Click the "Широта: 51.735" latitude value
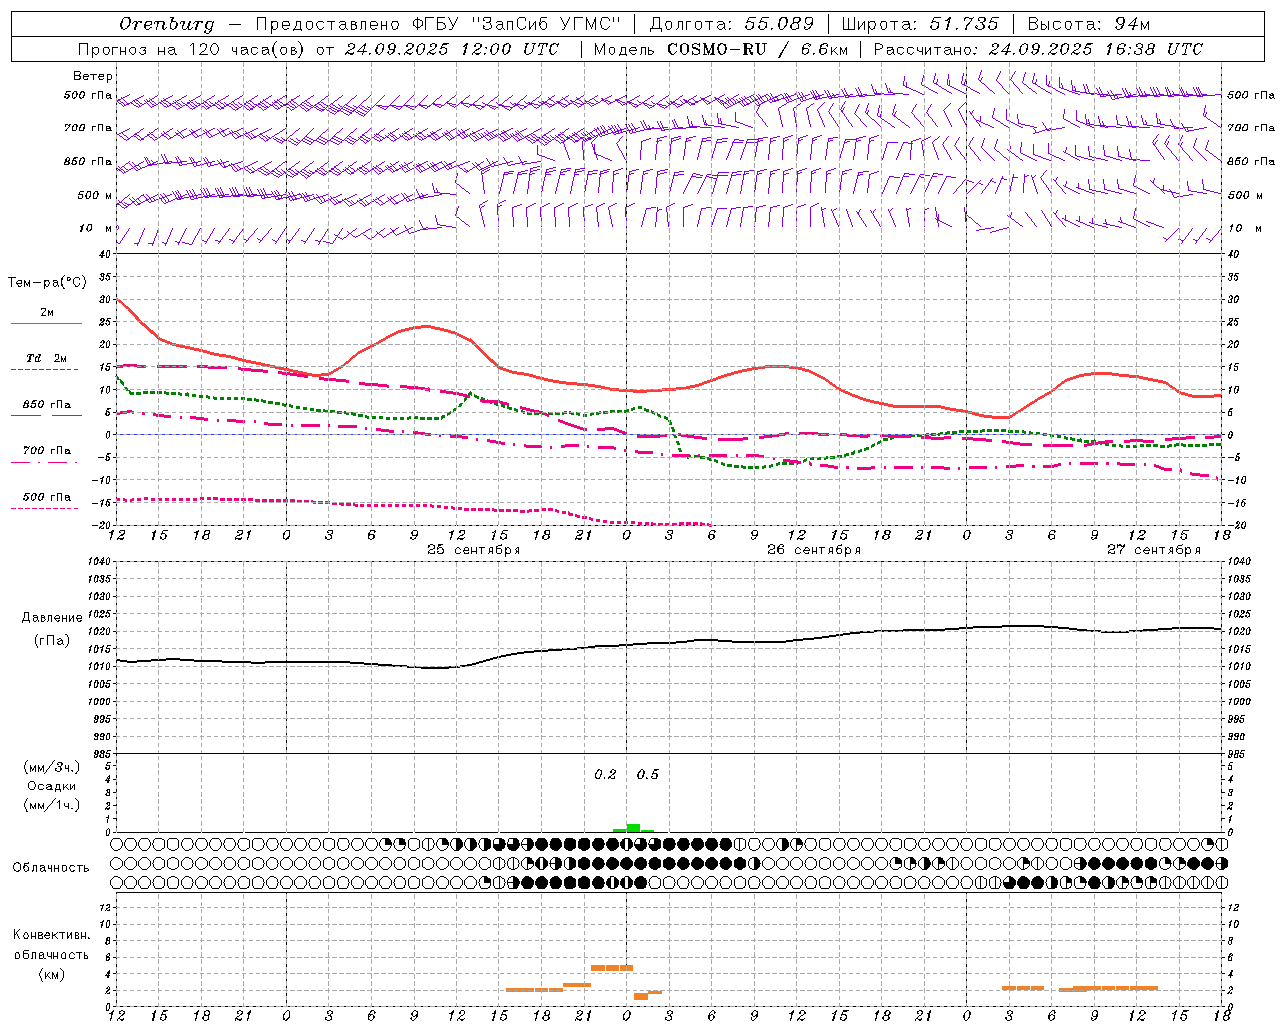The height and width of the screenshot is (1024, 1280). coord(920,24)
